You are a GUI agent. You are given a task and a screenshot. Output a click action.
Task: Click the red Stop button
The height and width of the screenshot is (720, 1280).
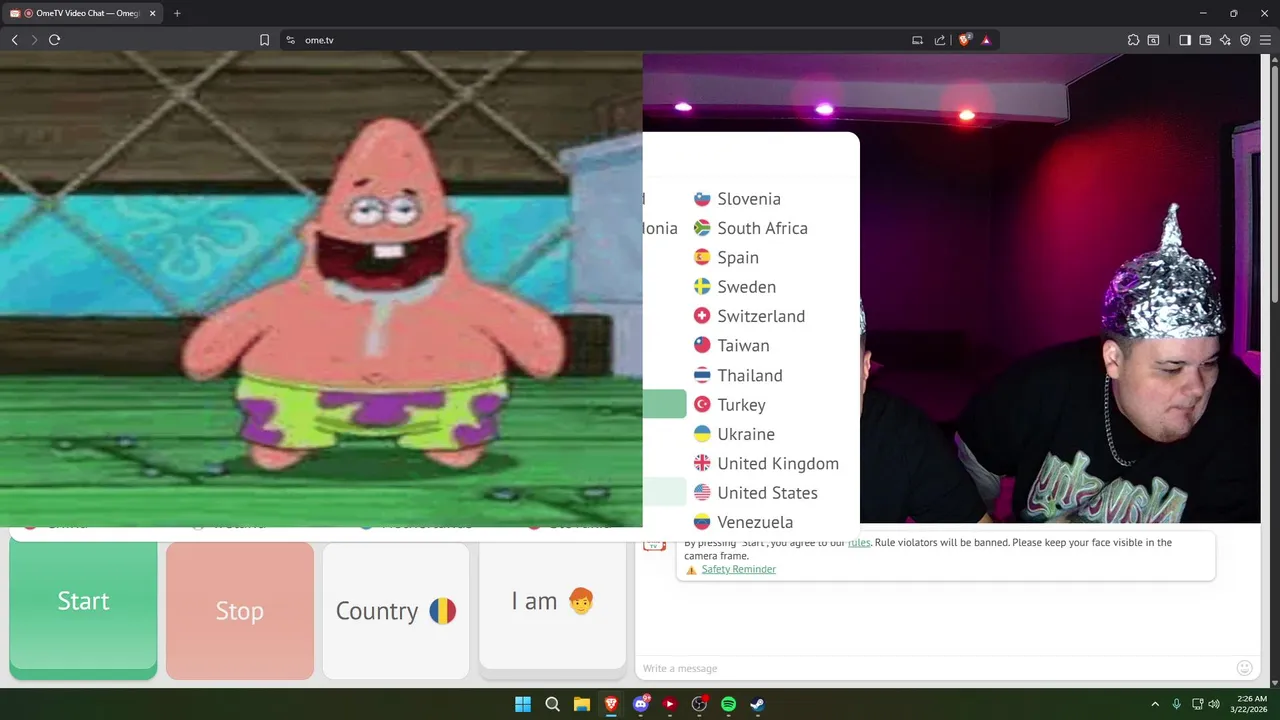tap(239, 611)
